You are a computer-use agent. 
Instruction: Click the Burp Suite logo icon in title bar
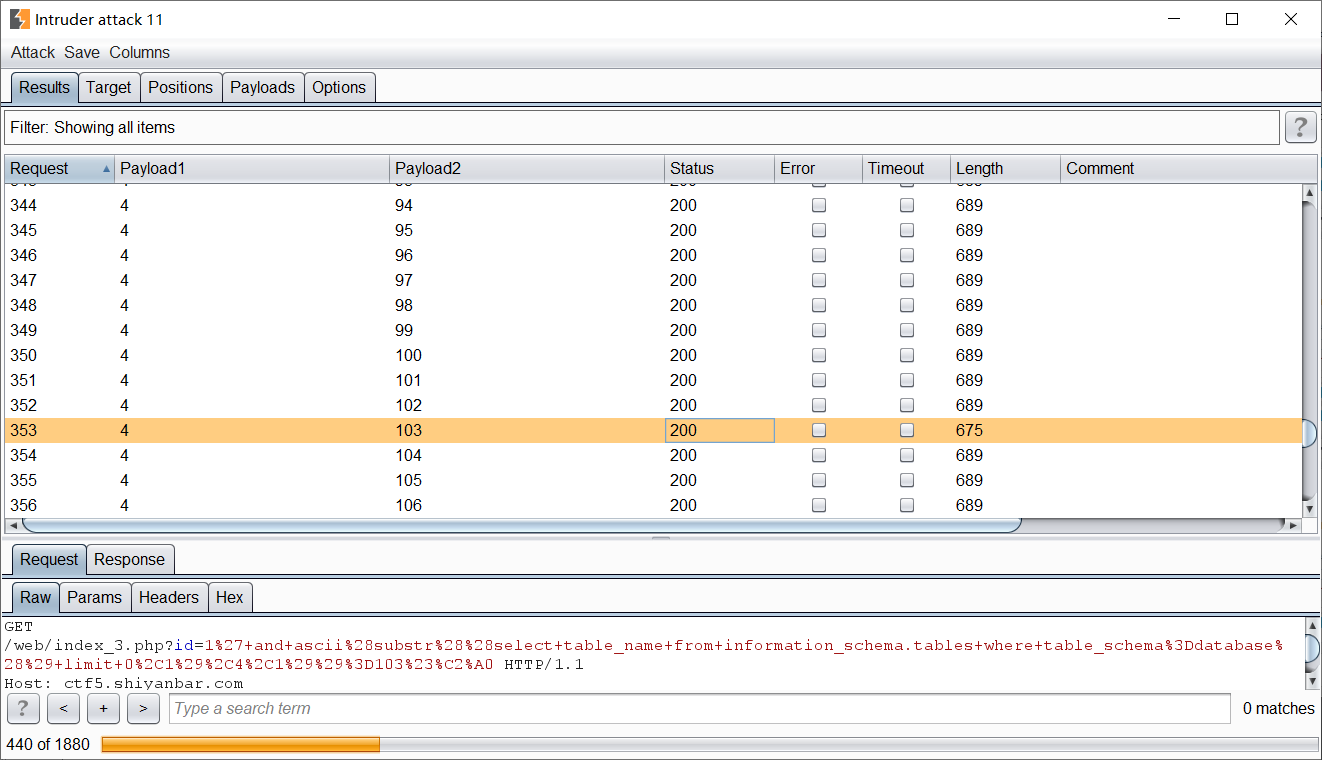click(19, 19)
